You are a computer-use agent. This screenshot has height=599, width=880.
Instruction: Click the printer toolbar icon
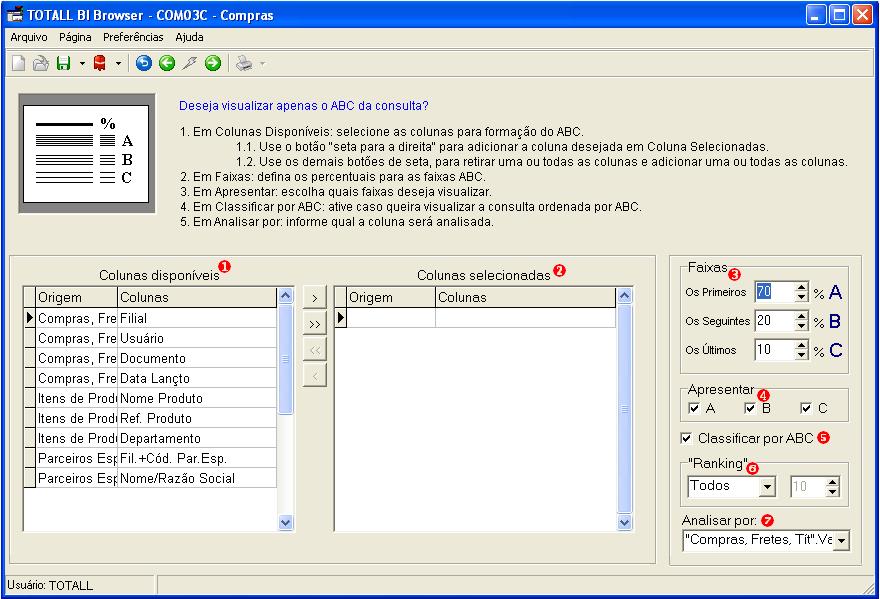pos(244,63)
